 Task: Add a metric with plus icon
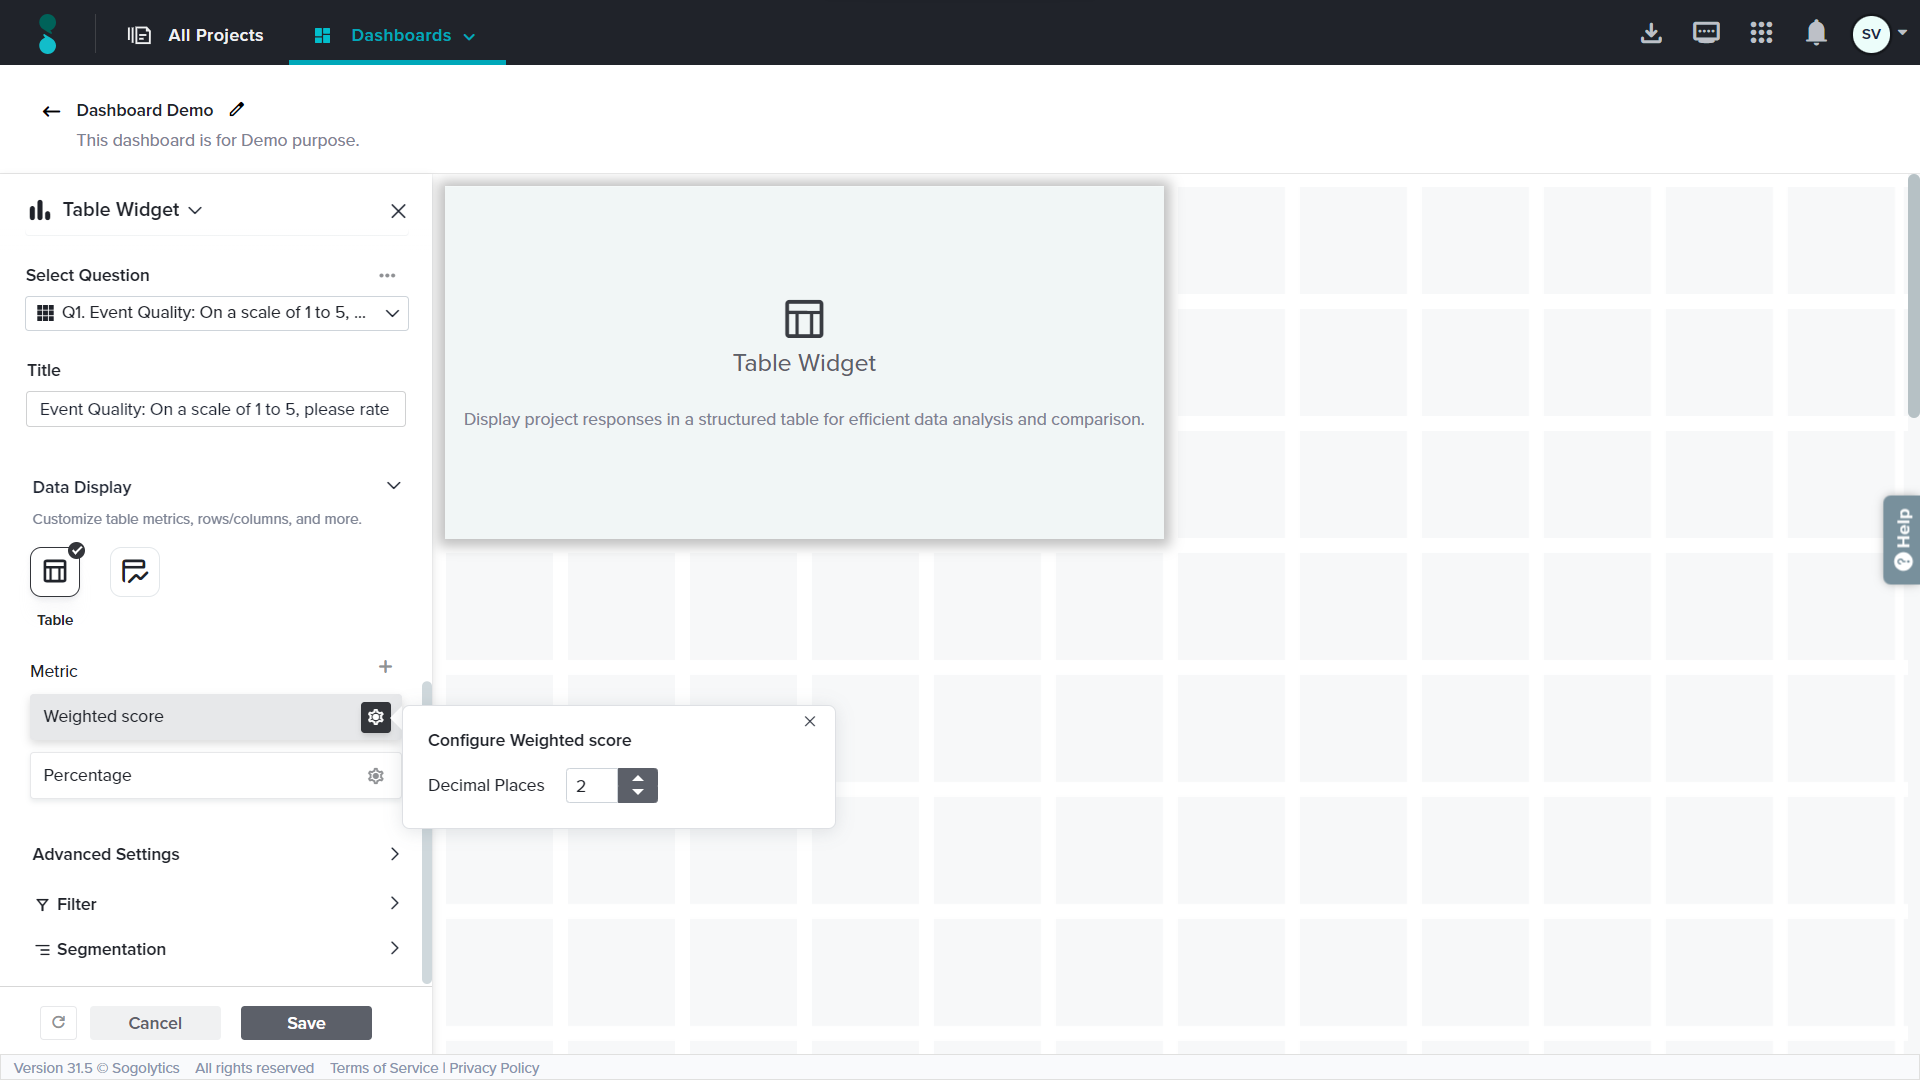(x=385, y=667)
